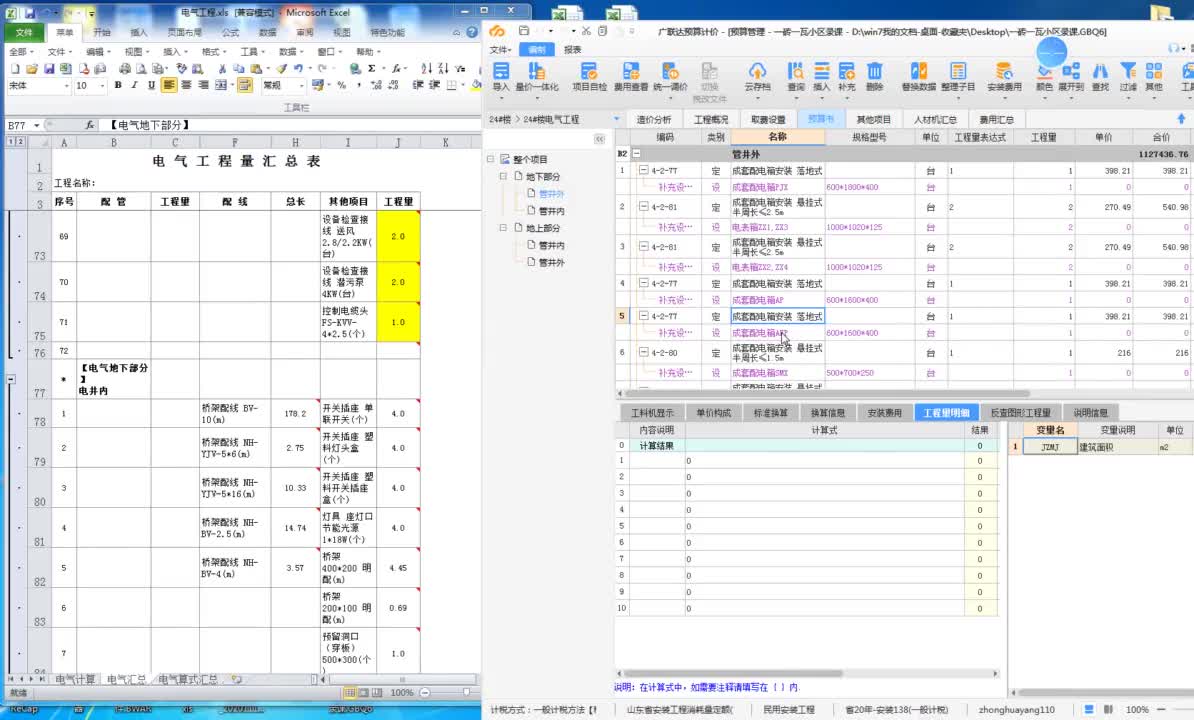Screen dimensions: 1194x720
Task: Click the 展开到 expand-to icon
Action: click(x=1071, y=77)
